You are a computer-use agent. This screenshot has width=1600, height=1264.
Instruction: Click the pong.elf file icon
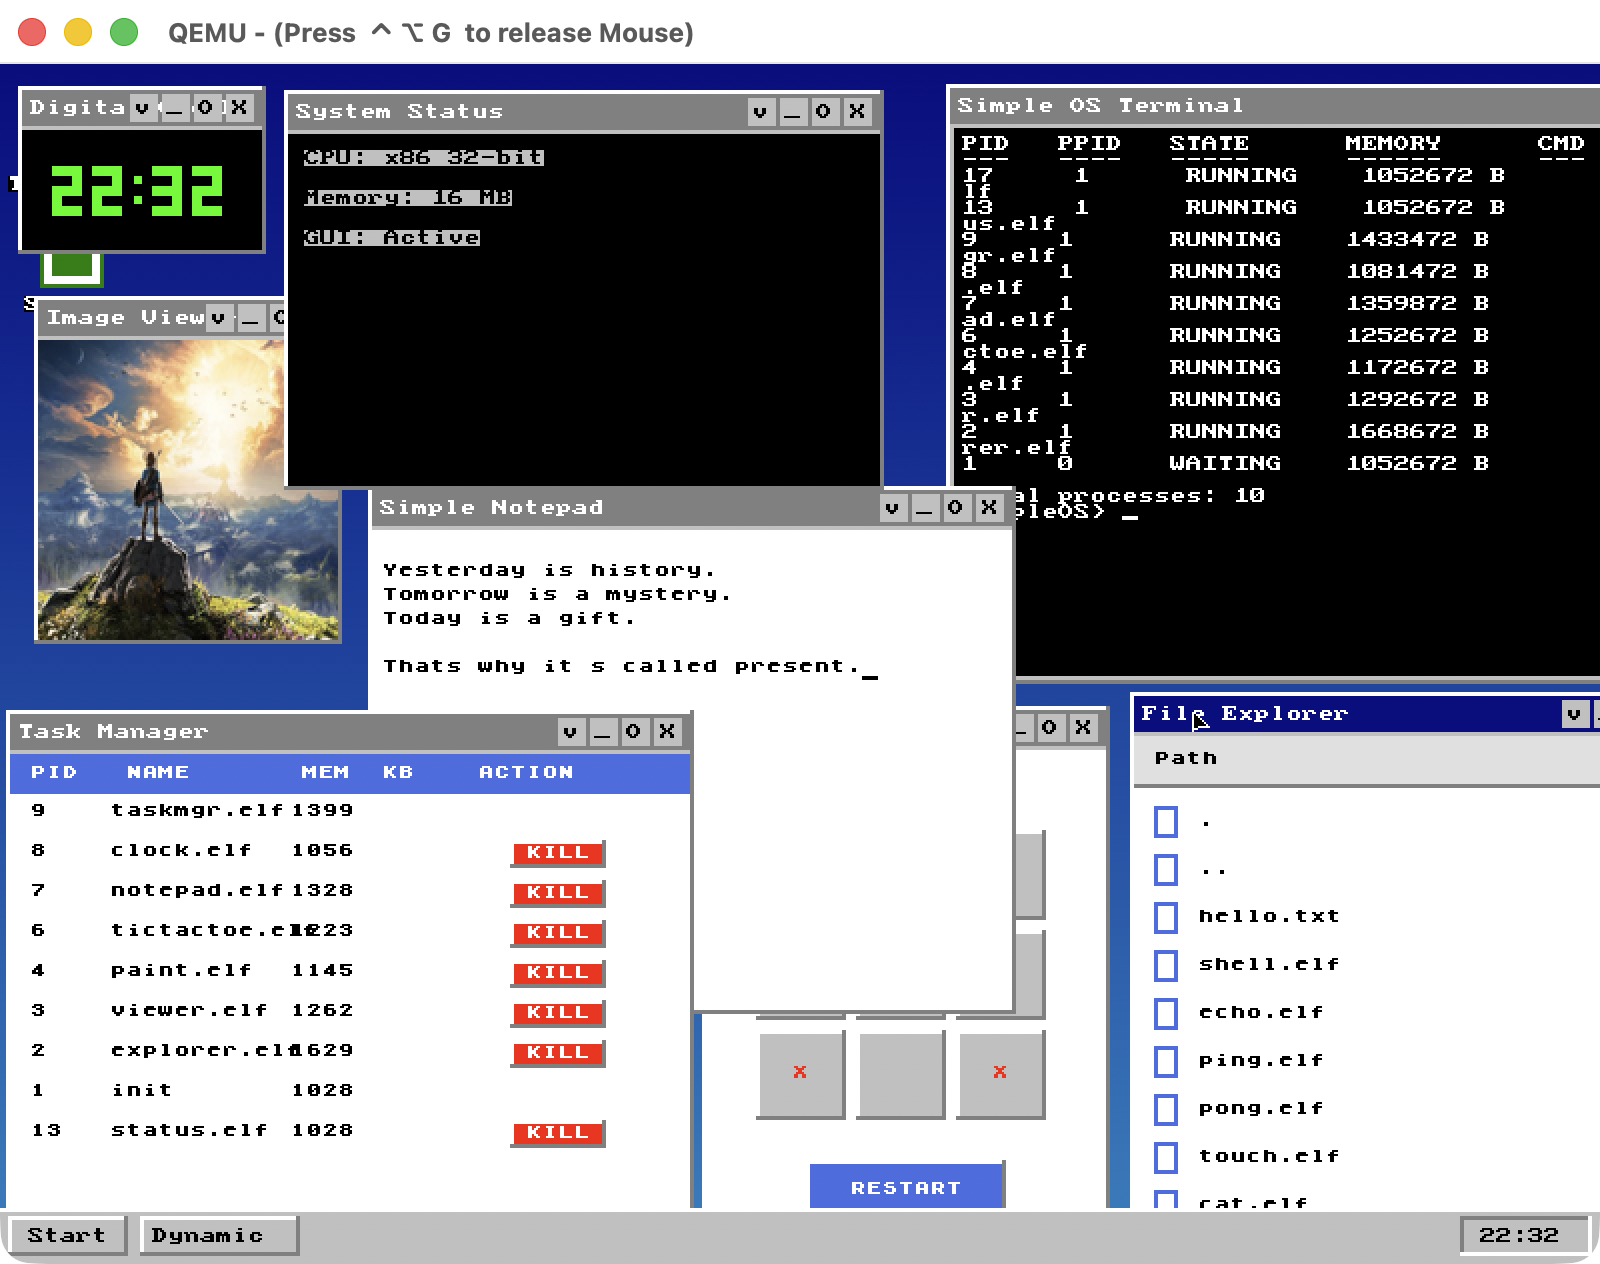(1166, 1109)
